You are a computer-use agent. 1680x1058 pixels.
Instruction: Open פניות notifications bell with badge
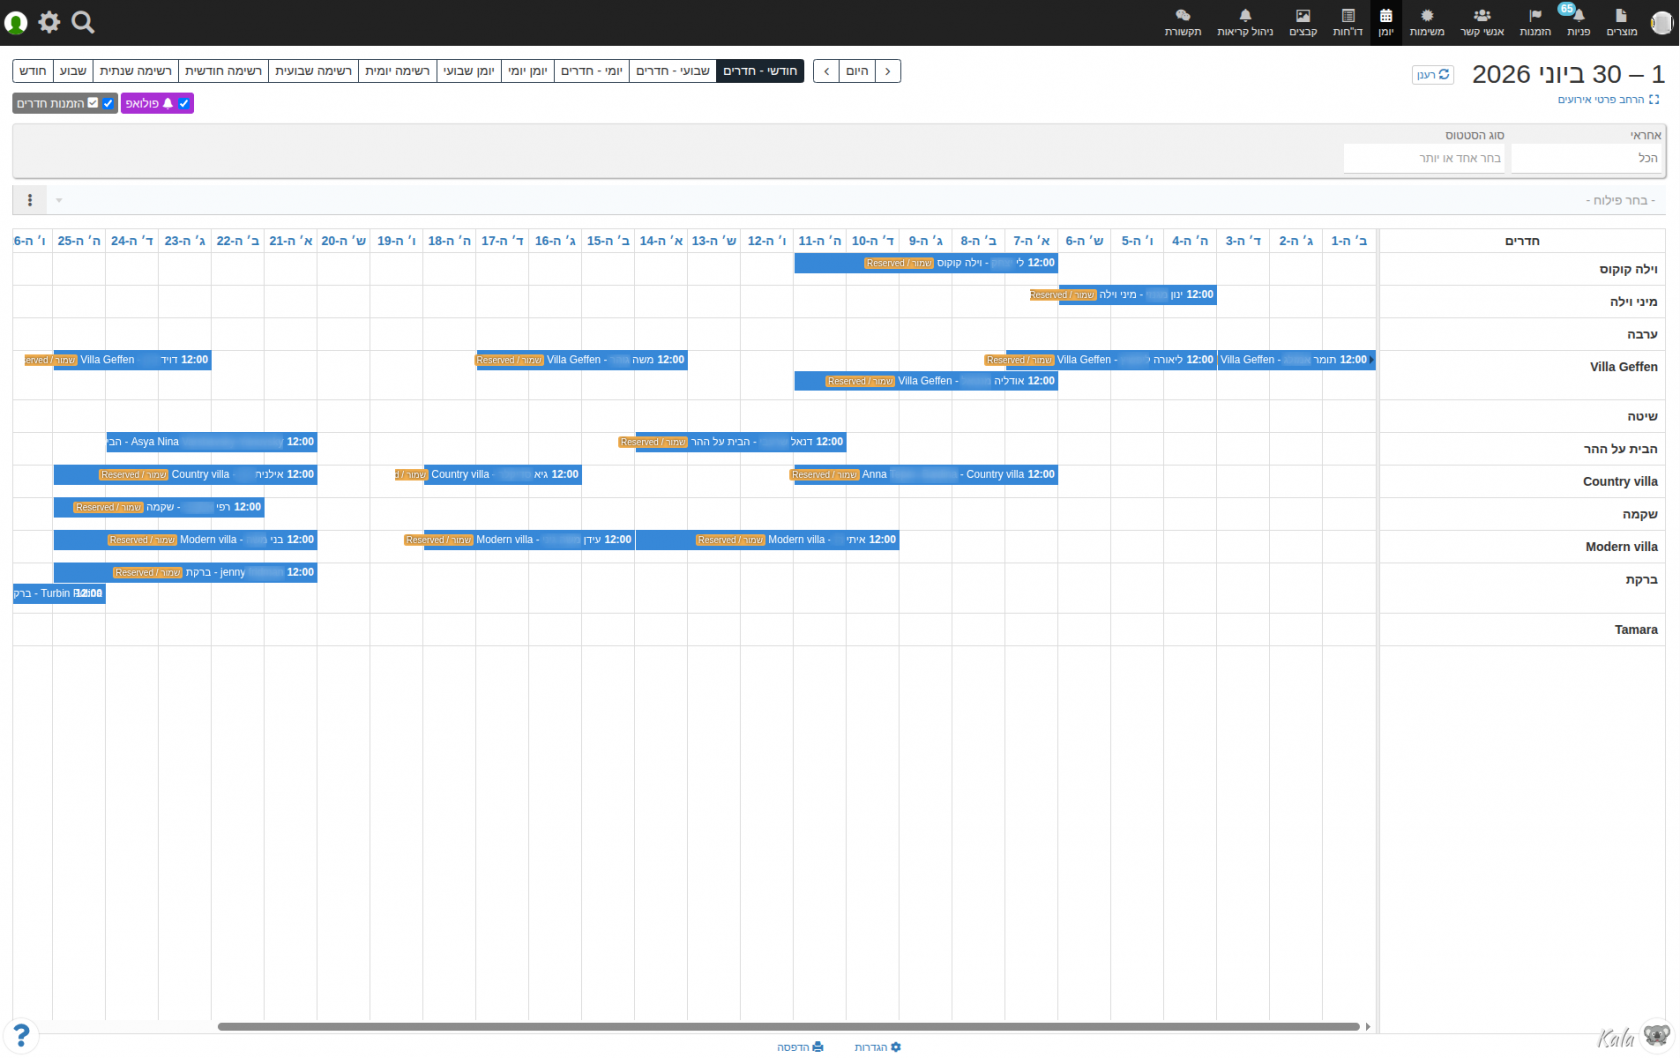1578,22
